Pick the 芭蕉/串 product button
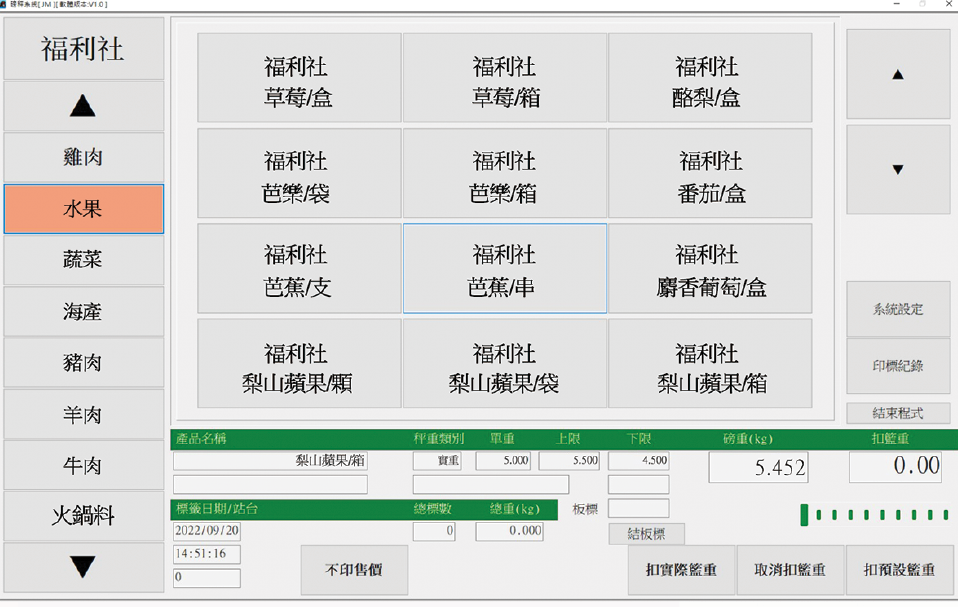The width and height of the screenshot is (958, 607). click(x=504, y=269)
